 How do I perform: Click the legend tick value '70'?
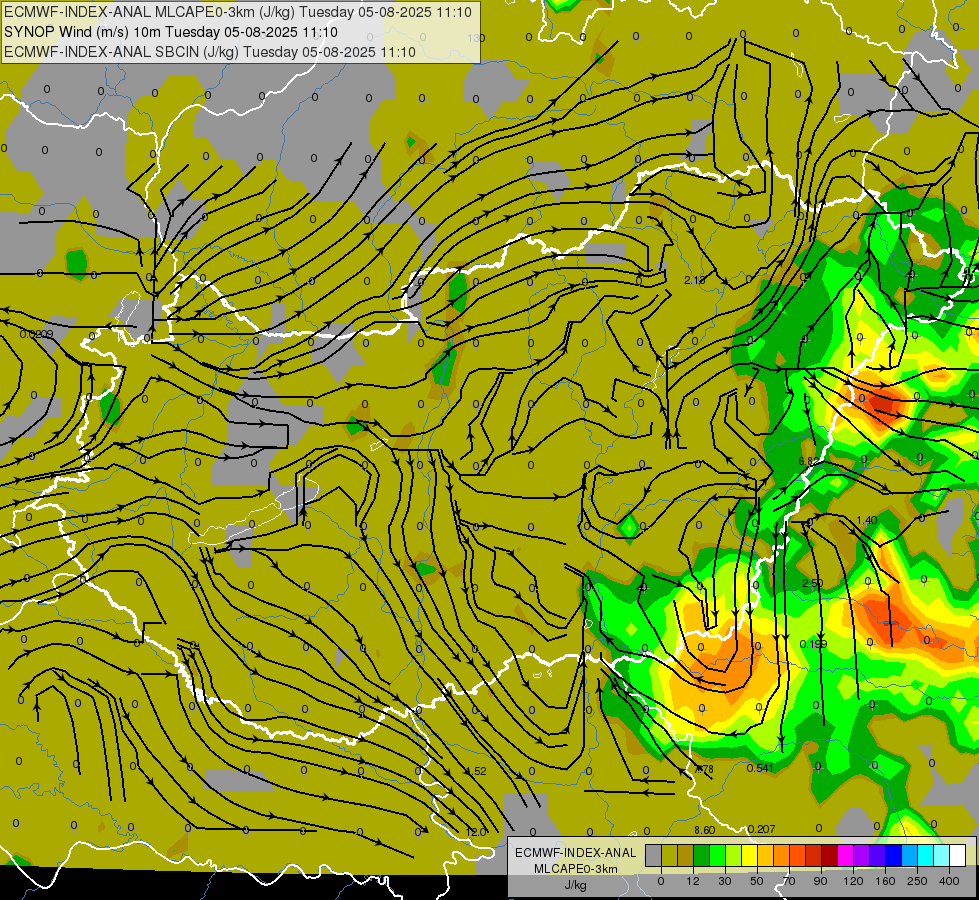pyautogui.click(x=789, y=881)
